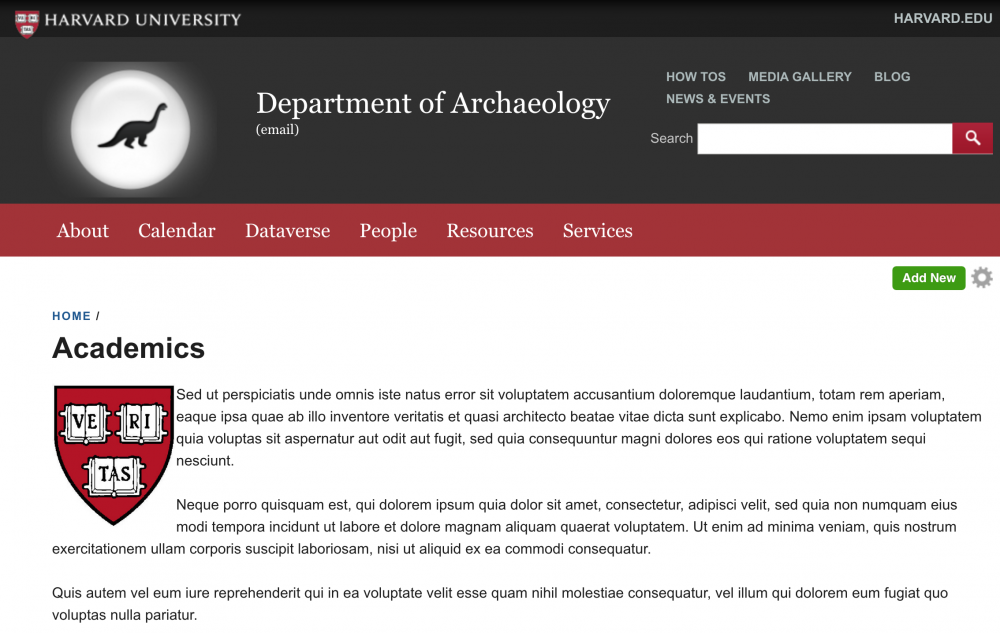
Task: Click the (email) link under the title
Action: click(x=277, y=129)
